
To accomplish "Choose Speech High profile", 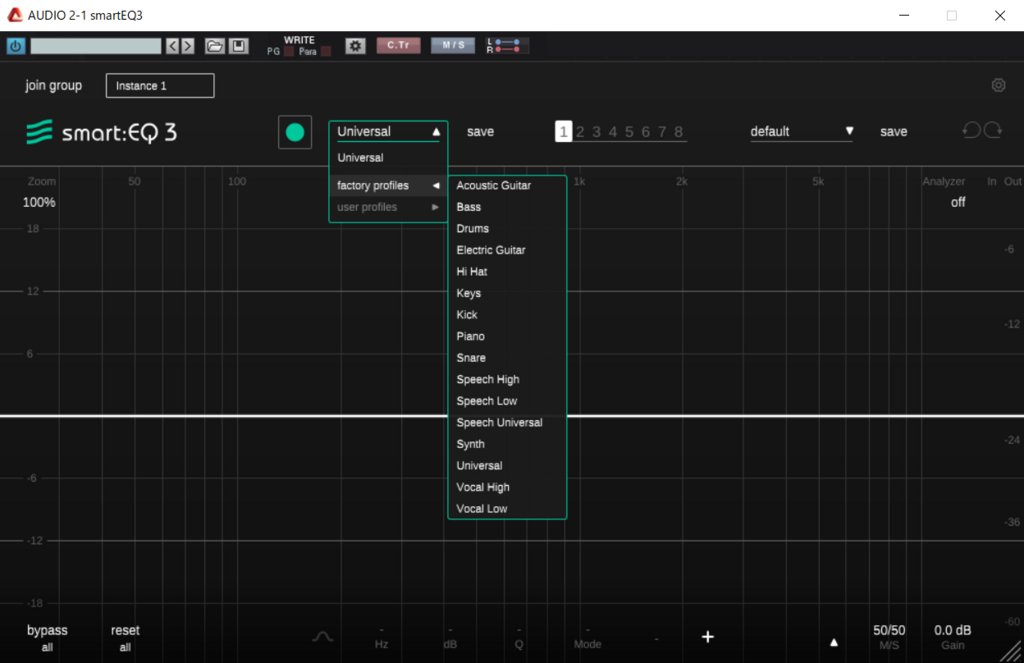I will tap(507, 380).
